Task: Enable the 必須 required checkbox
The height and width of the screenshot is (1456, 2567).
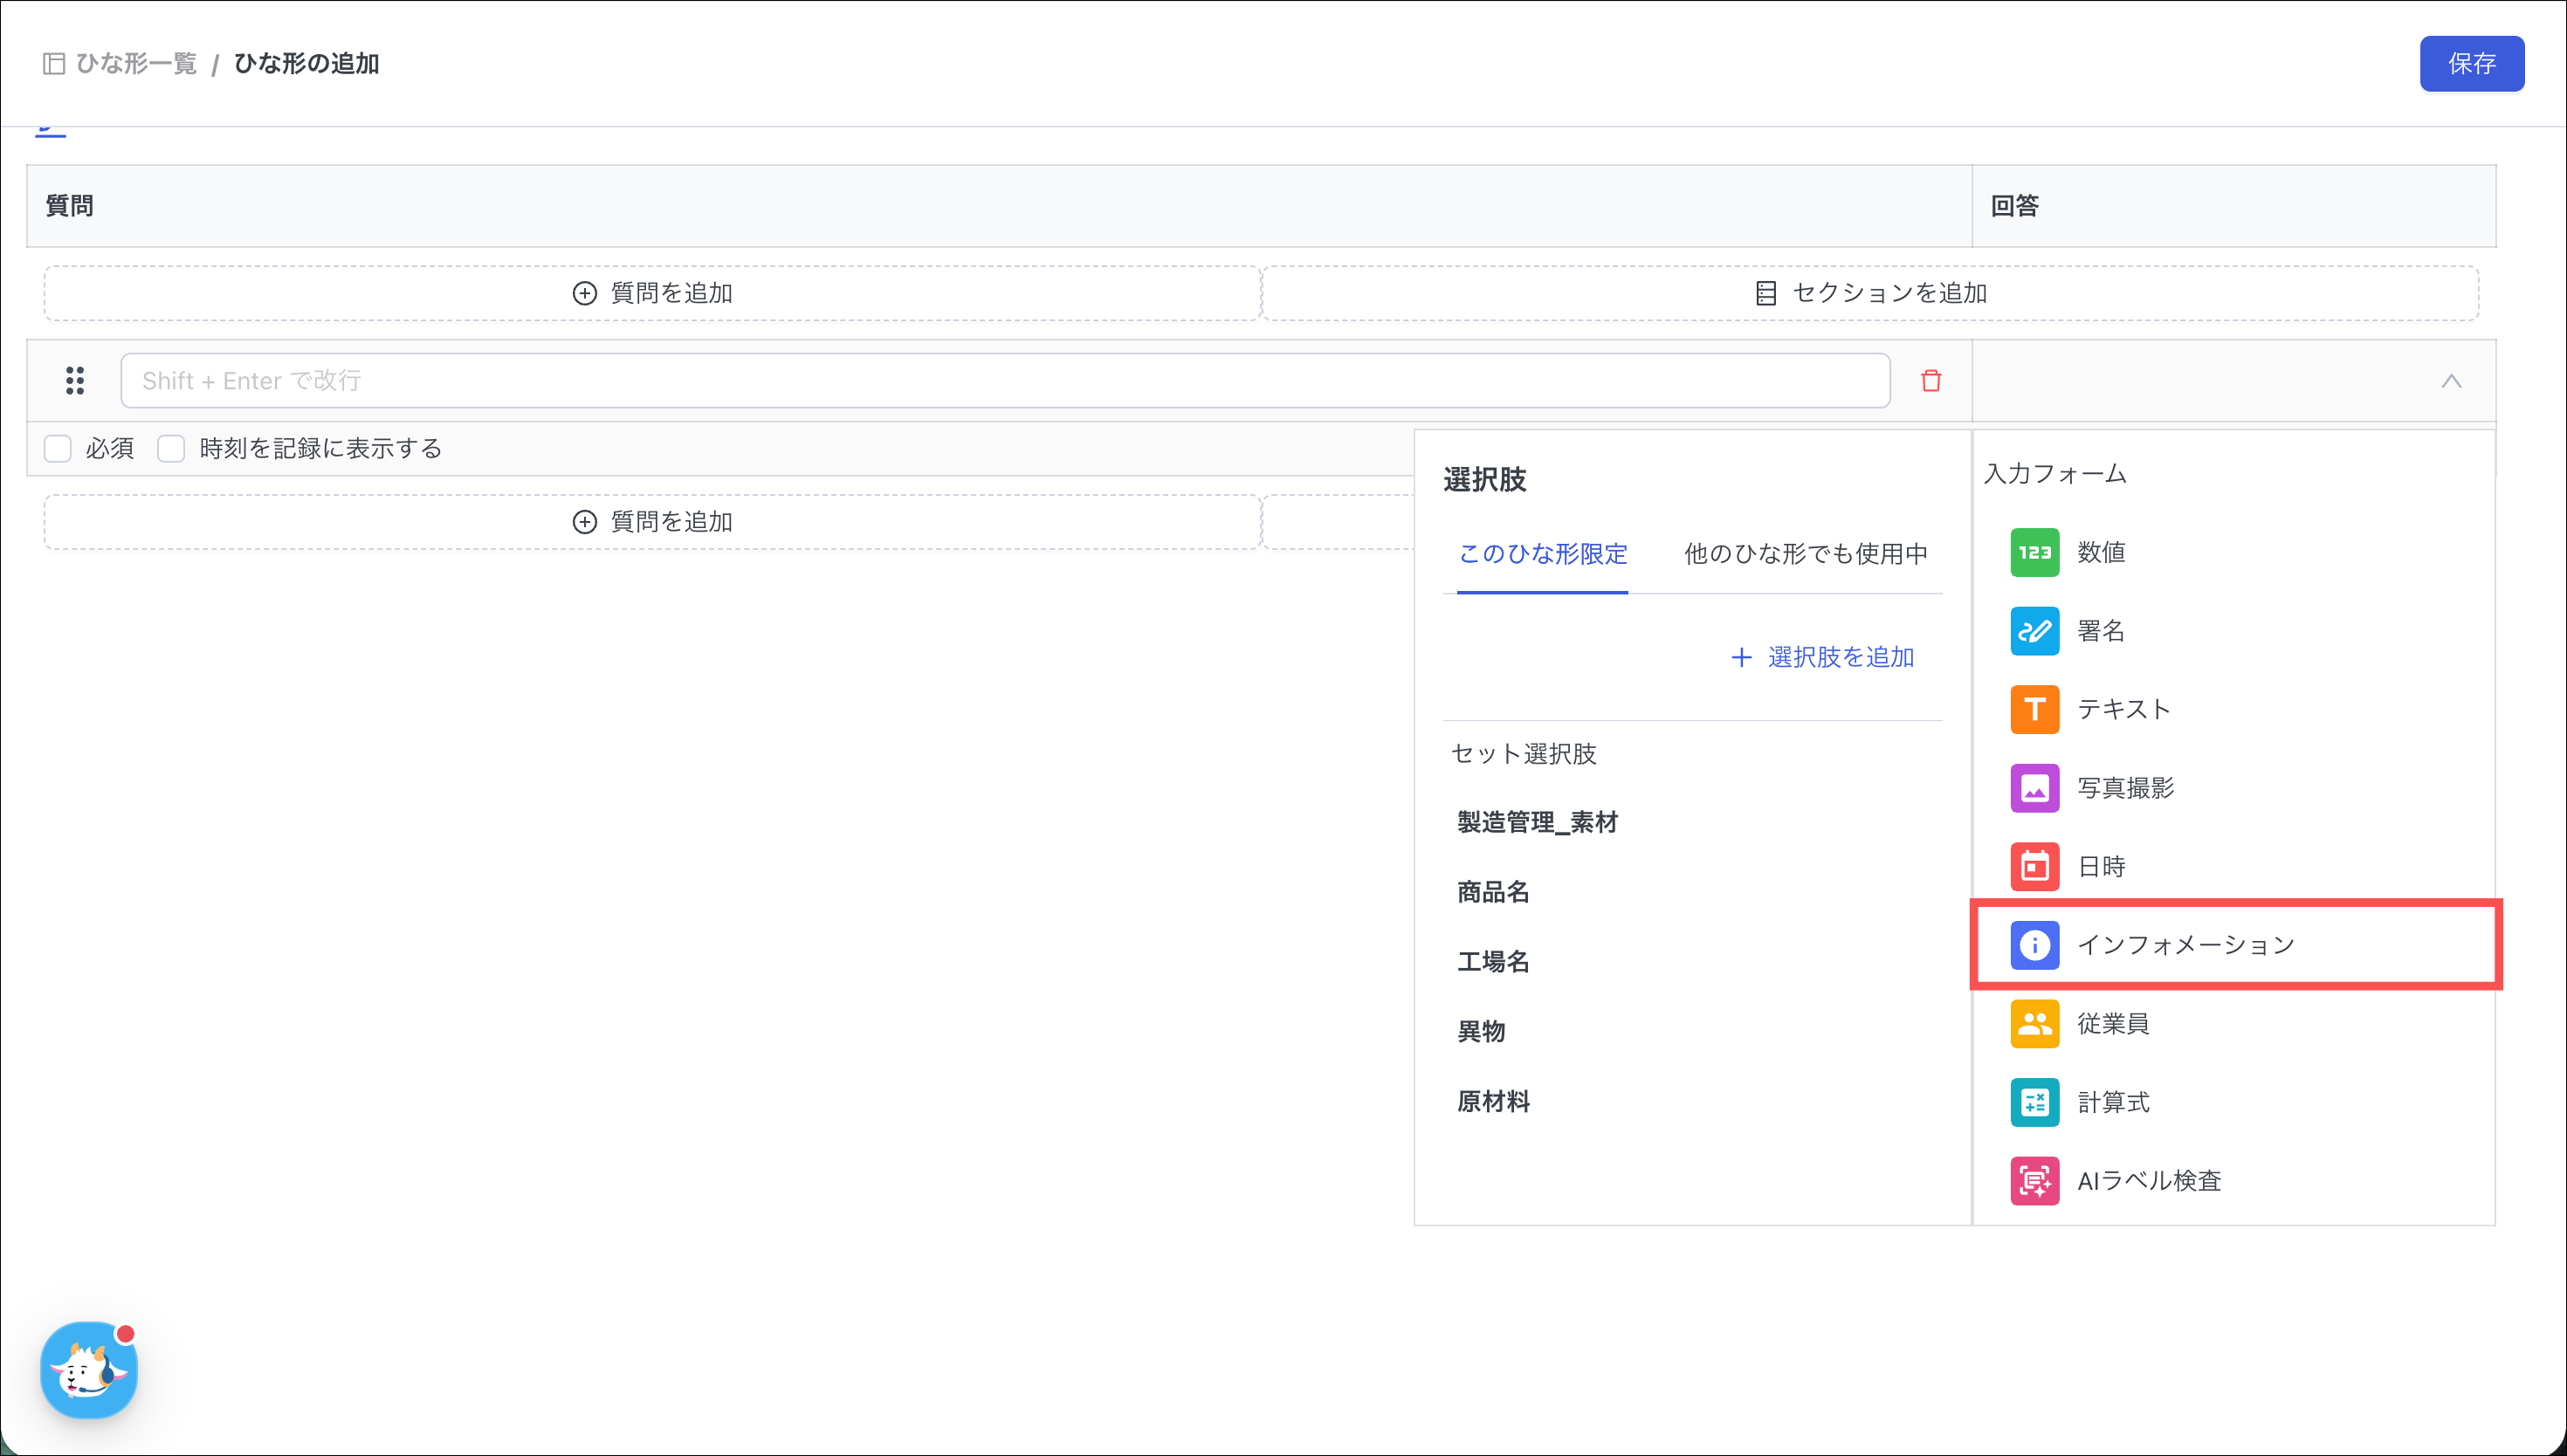Action: point(58,448)
